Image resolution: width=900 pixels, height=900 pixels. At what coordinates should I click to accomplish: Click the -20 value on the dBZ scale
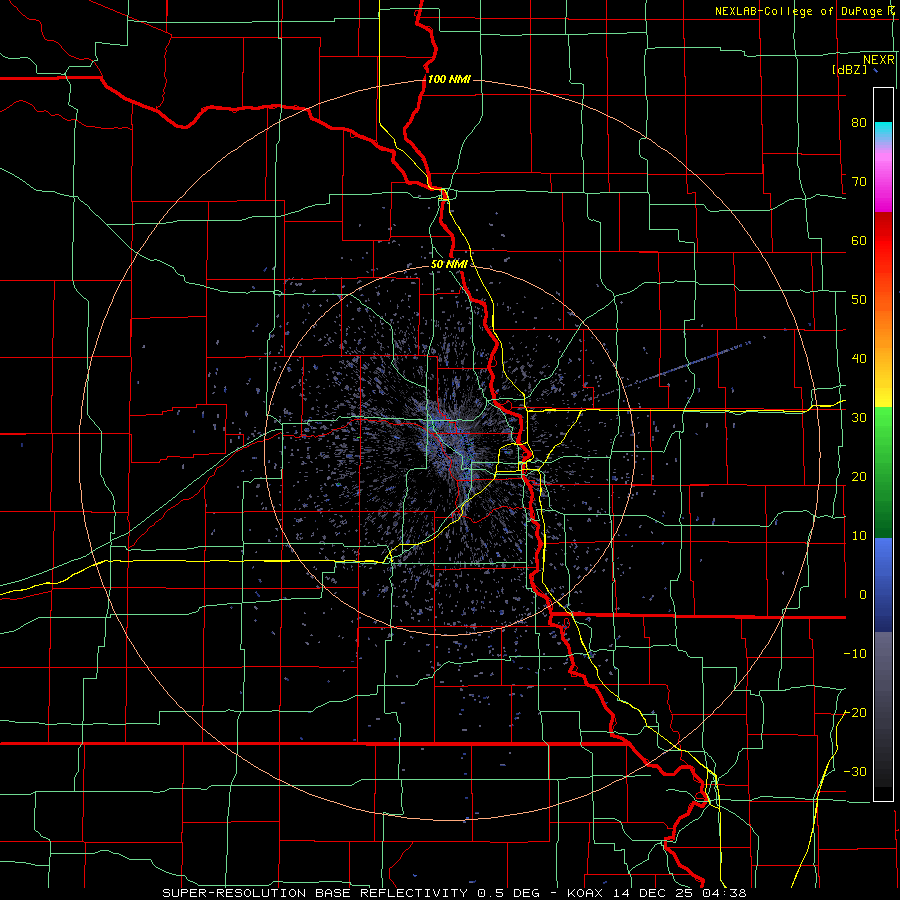click(855, 712)
